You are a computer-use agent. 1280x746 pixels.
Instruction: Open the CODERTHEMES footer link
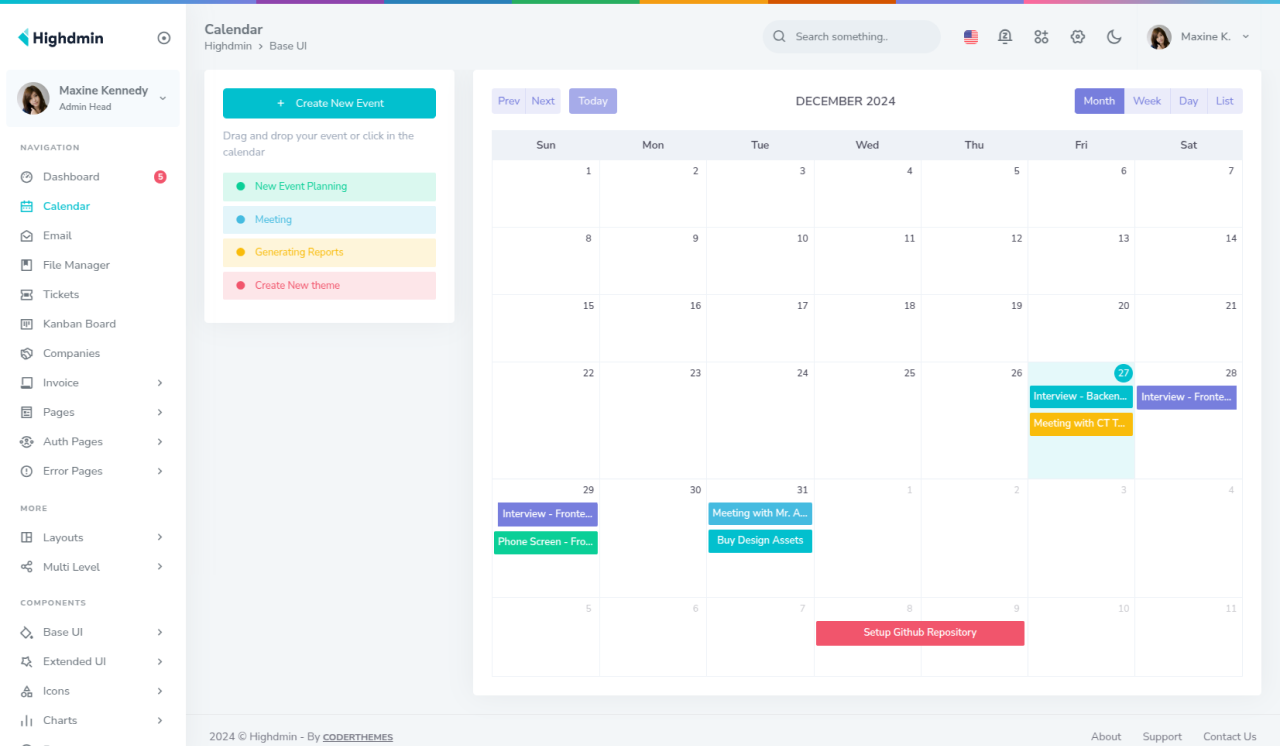pos(358,737)
